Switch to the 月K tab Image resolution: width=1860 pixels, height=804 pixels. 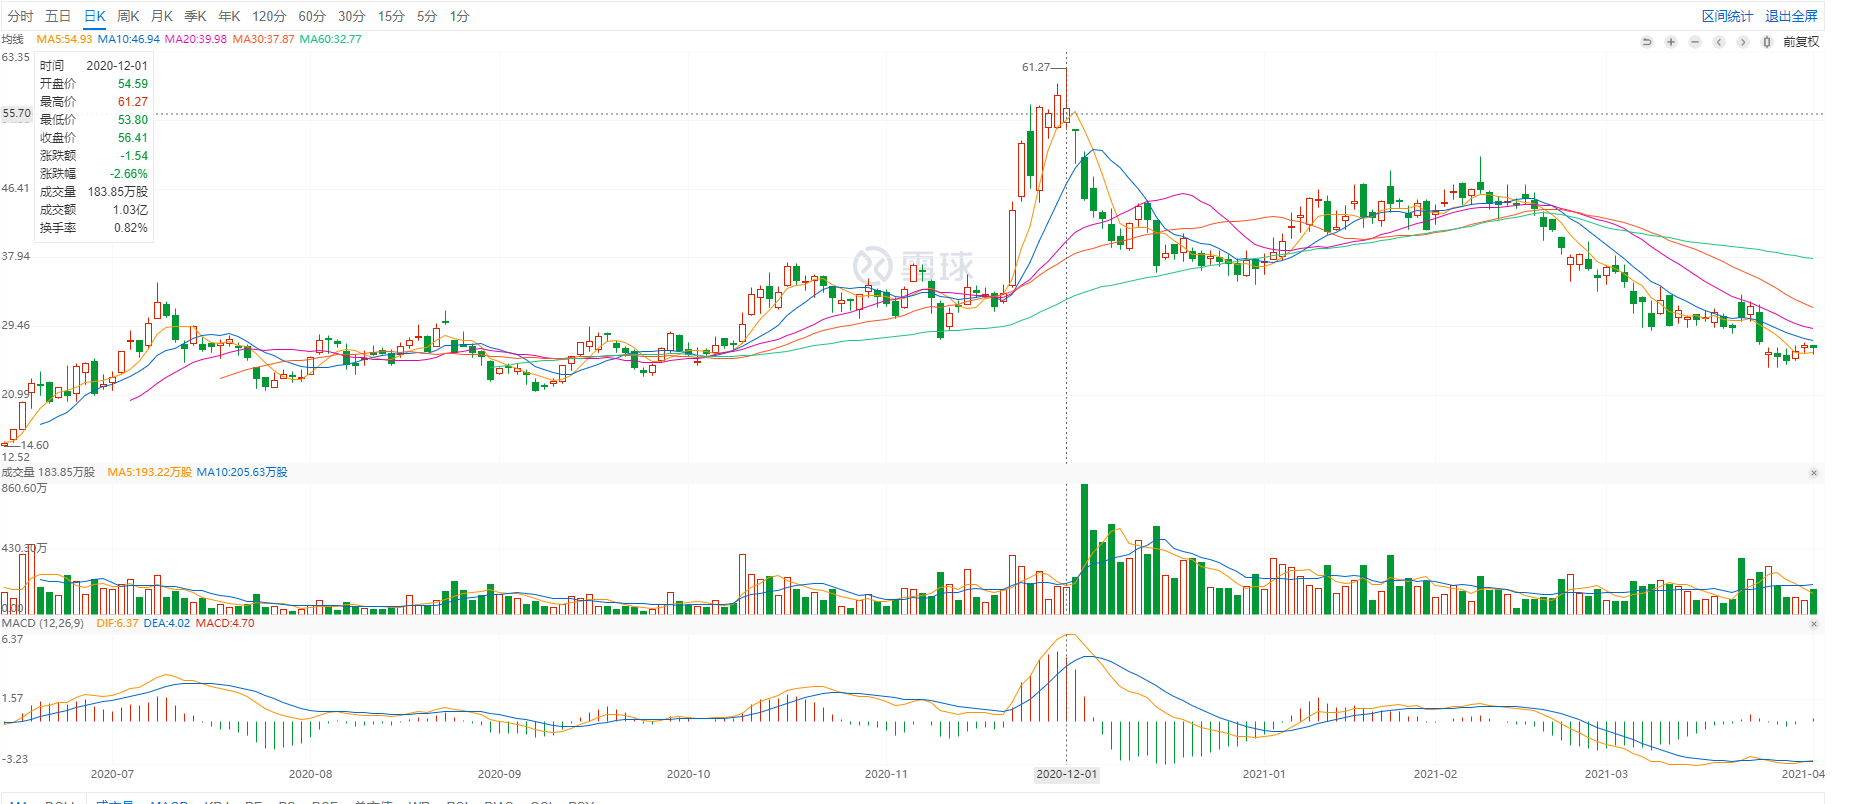[x=162, y=16]
